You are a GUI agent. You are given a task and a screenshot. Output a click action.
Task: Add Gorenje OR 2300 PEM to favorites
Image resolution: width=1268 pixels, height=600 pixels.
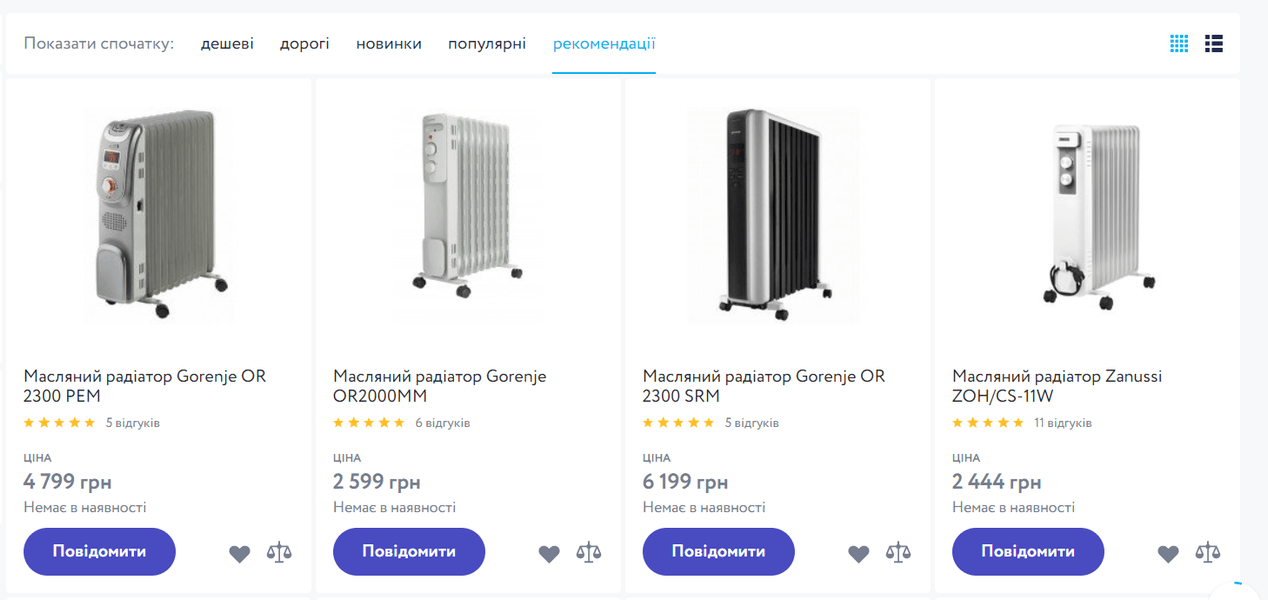(x=239, y=552)
